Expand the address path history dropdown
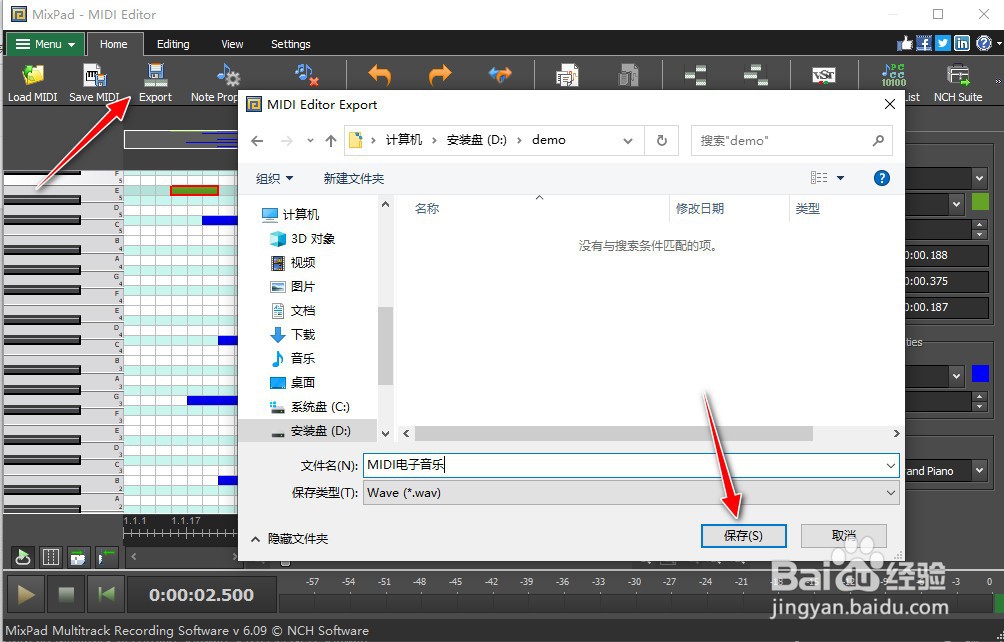The height and width of the screenshot is (642, 1004). click(628, 141)
